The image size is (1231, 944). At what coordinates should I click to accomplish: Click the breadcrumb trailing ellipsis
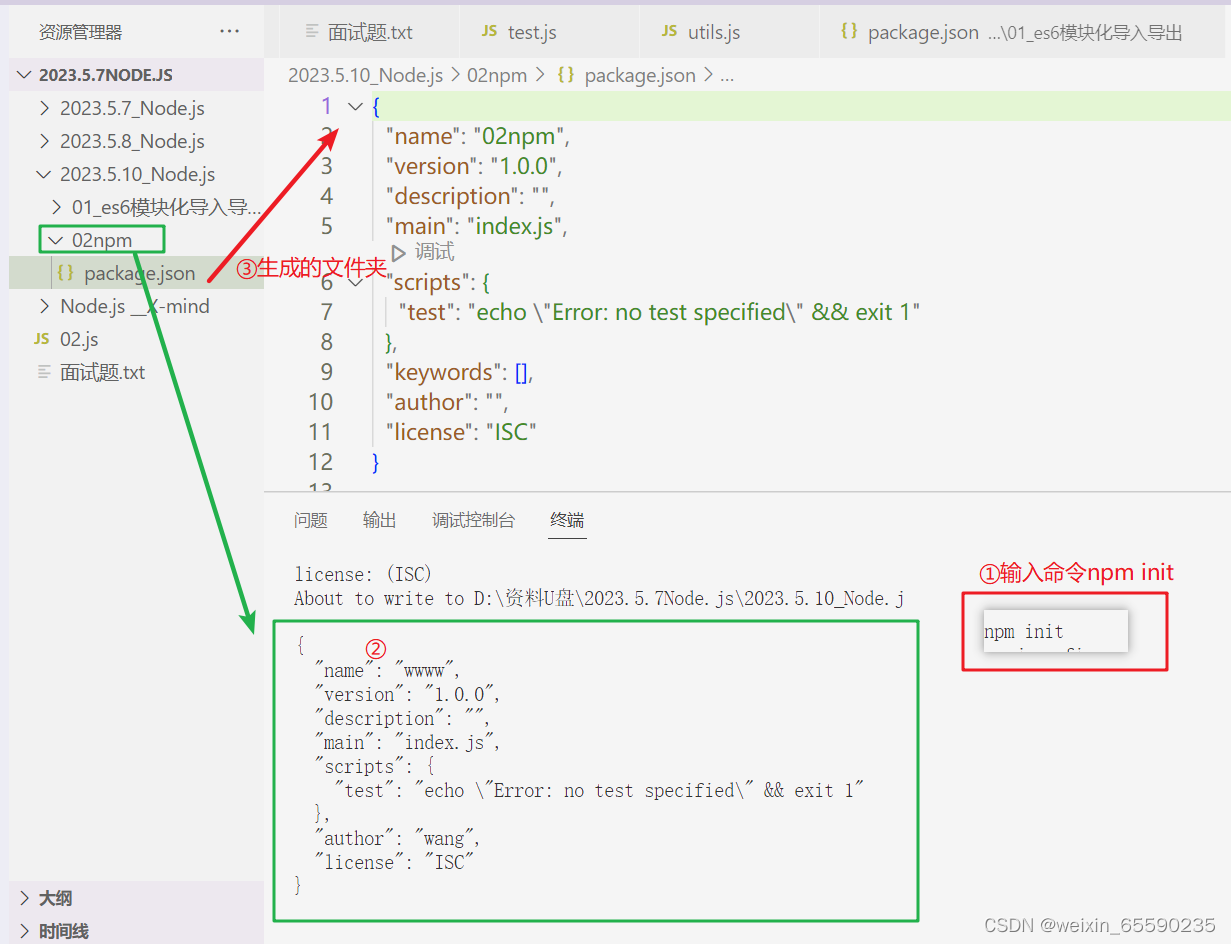(x=727, y=75)
